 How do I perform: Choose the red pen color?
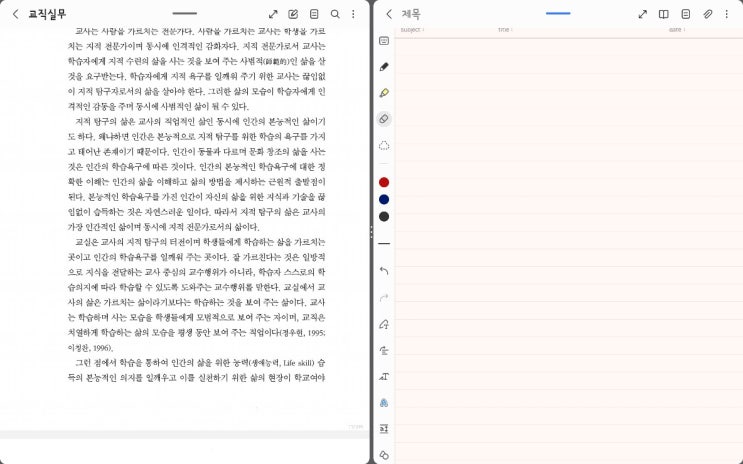384,182
